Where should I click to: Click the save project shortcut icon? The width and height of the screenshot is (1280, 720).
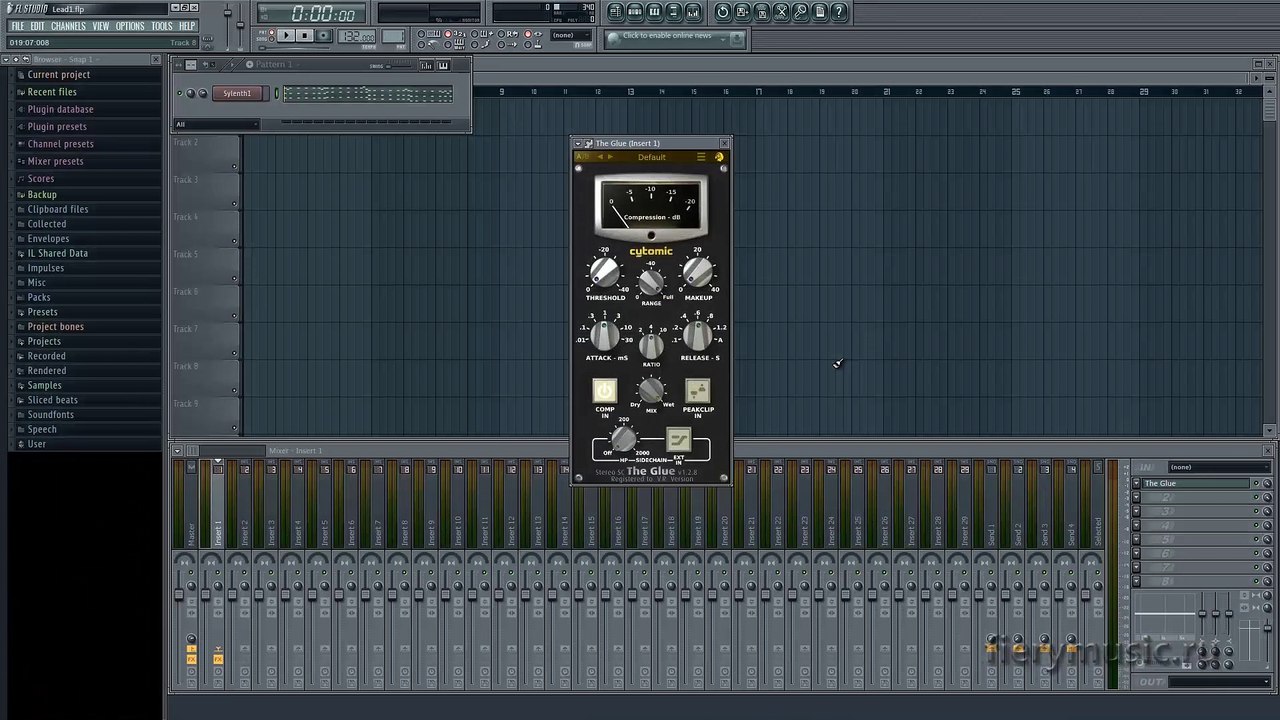coord(742,12)
